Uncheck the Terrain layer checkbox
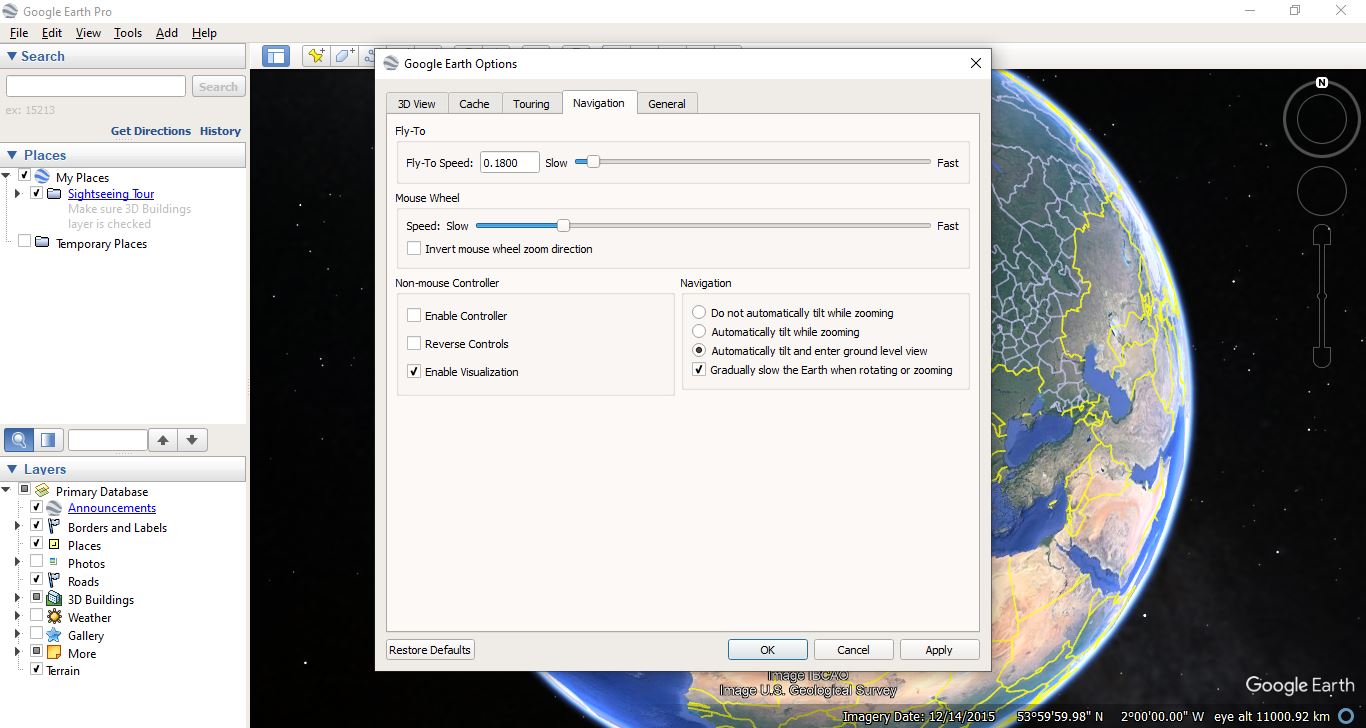The image size is (1366, 728). 36,669
